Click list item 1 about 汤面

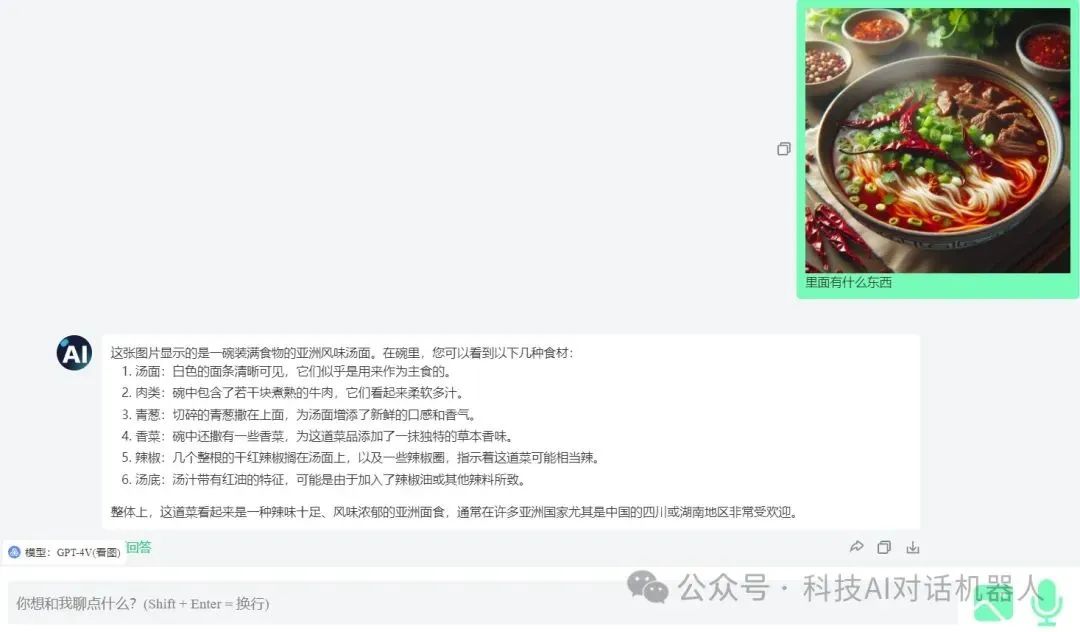287,372
